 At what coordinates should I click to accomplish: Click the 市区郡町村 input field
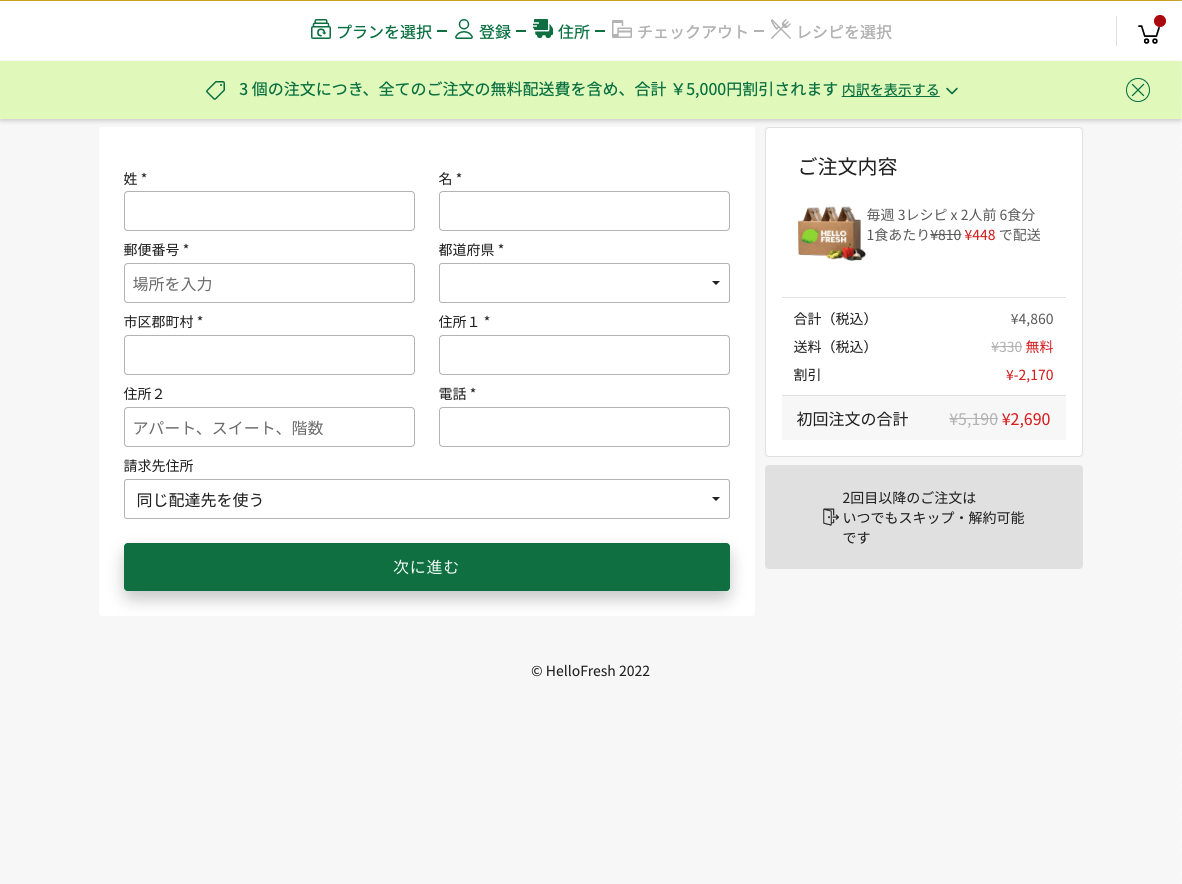tap(269, 355)
